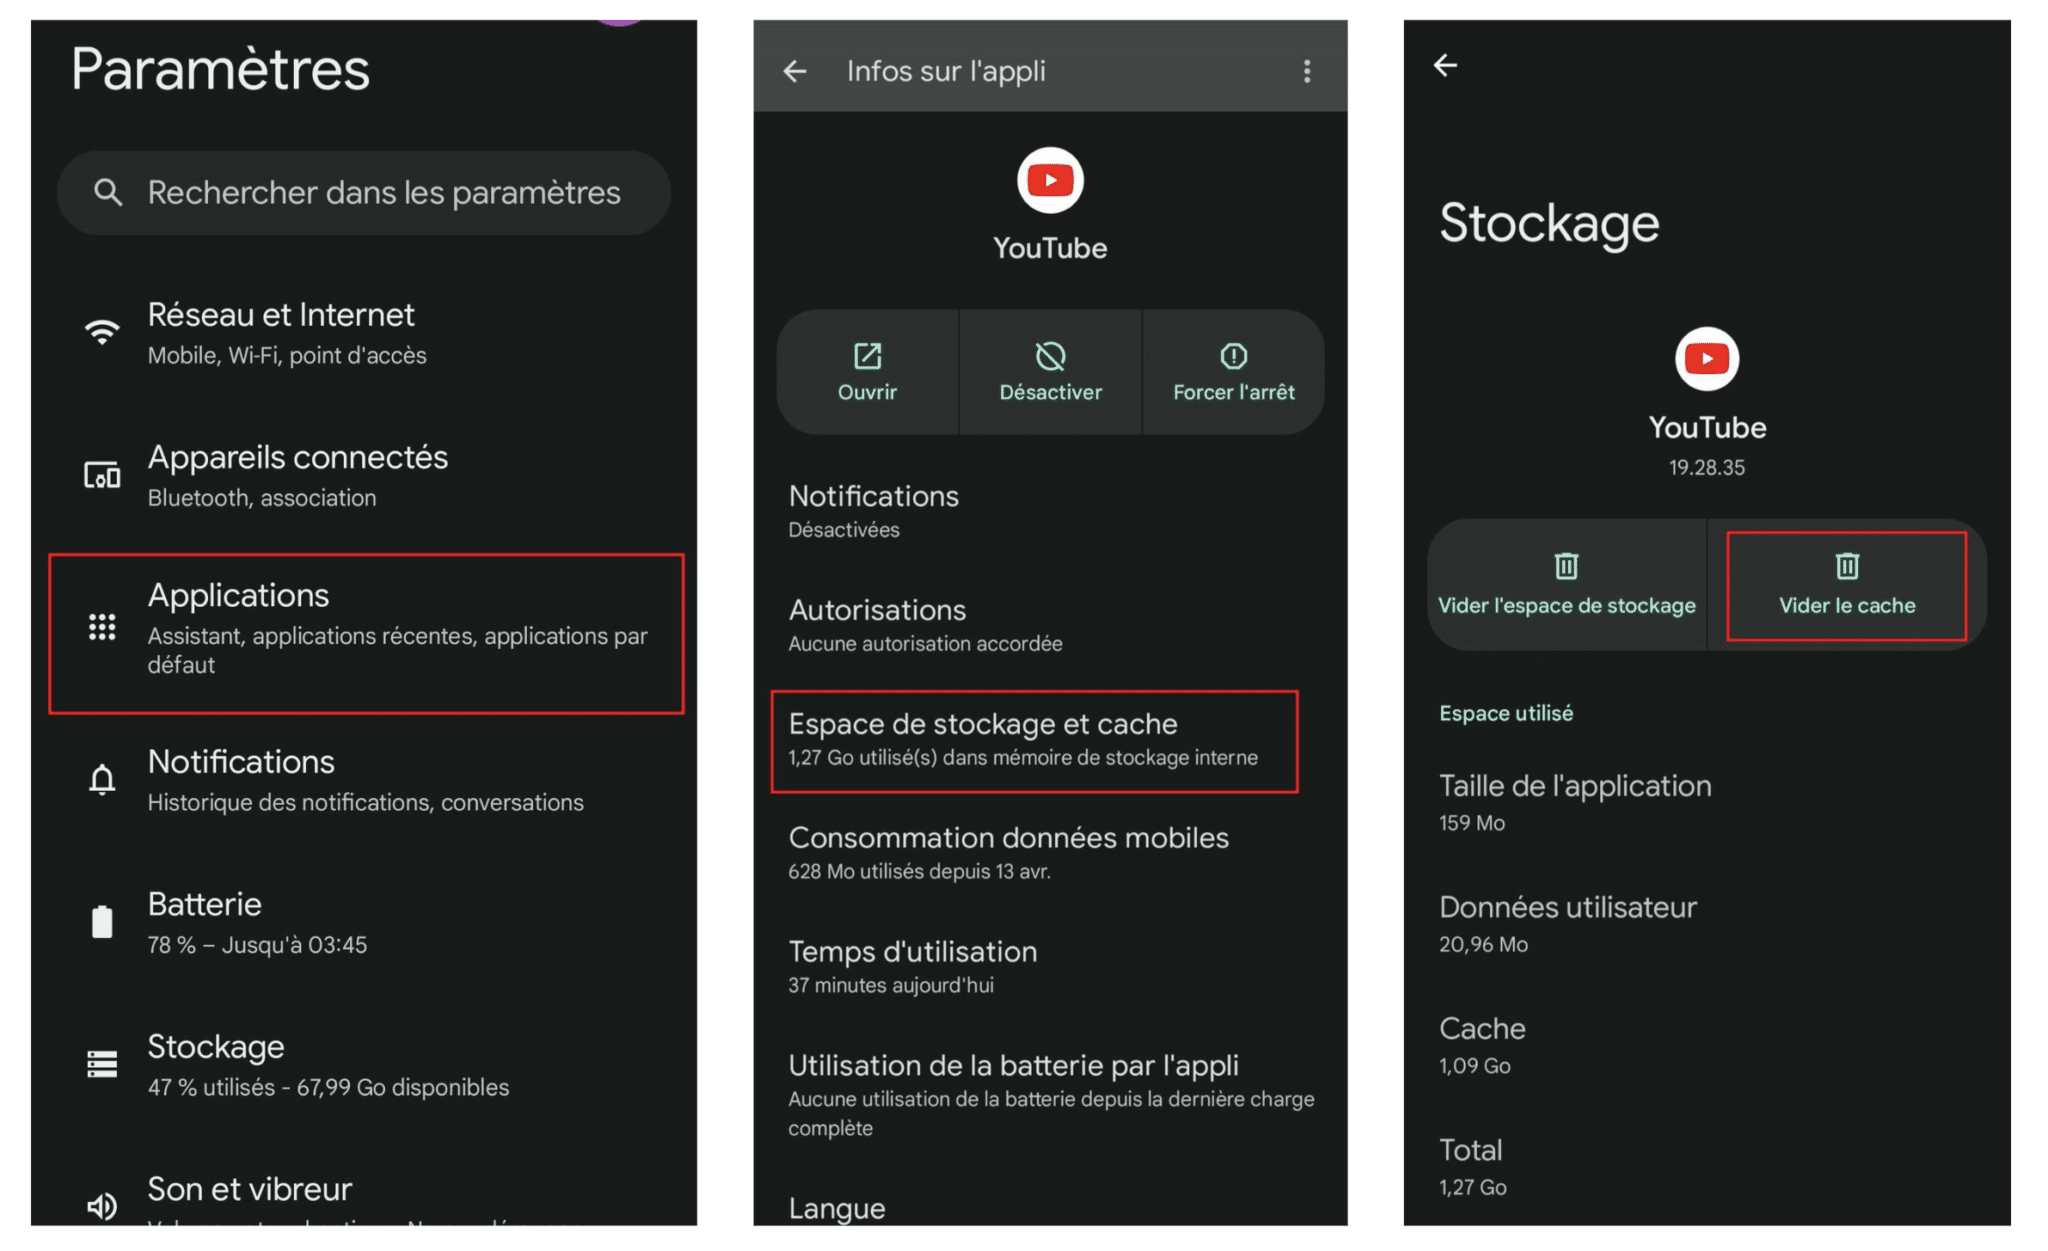Click the 37 minutes aujourd'hui subtitle

pos(891,986)
